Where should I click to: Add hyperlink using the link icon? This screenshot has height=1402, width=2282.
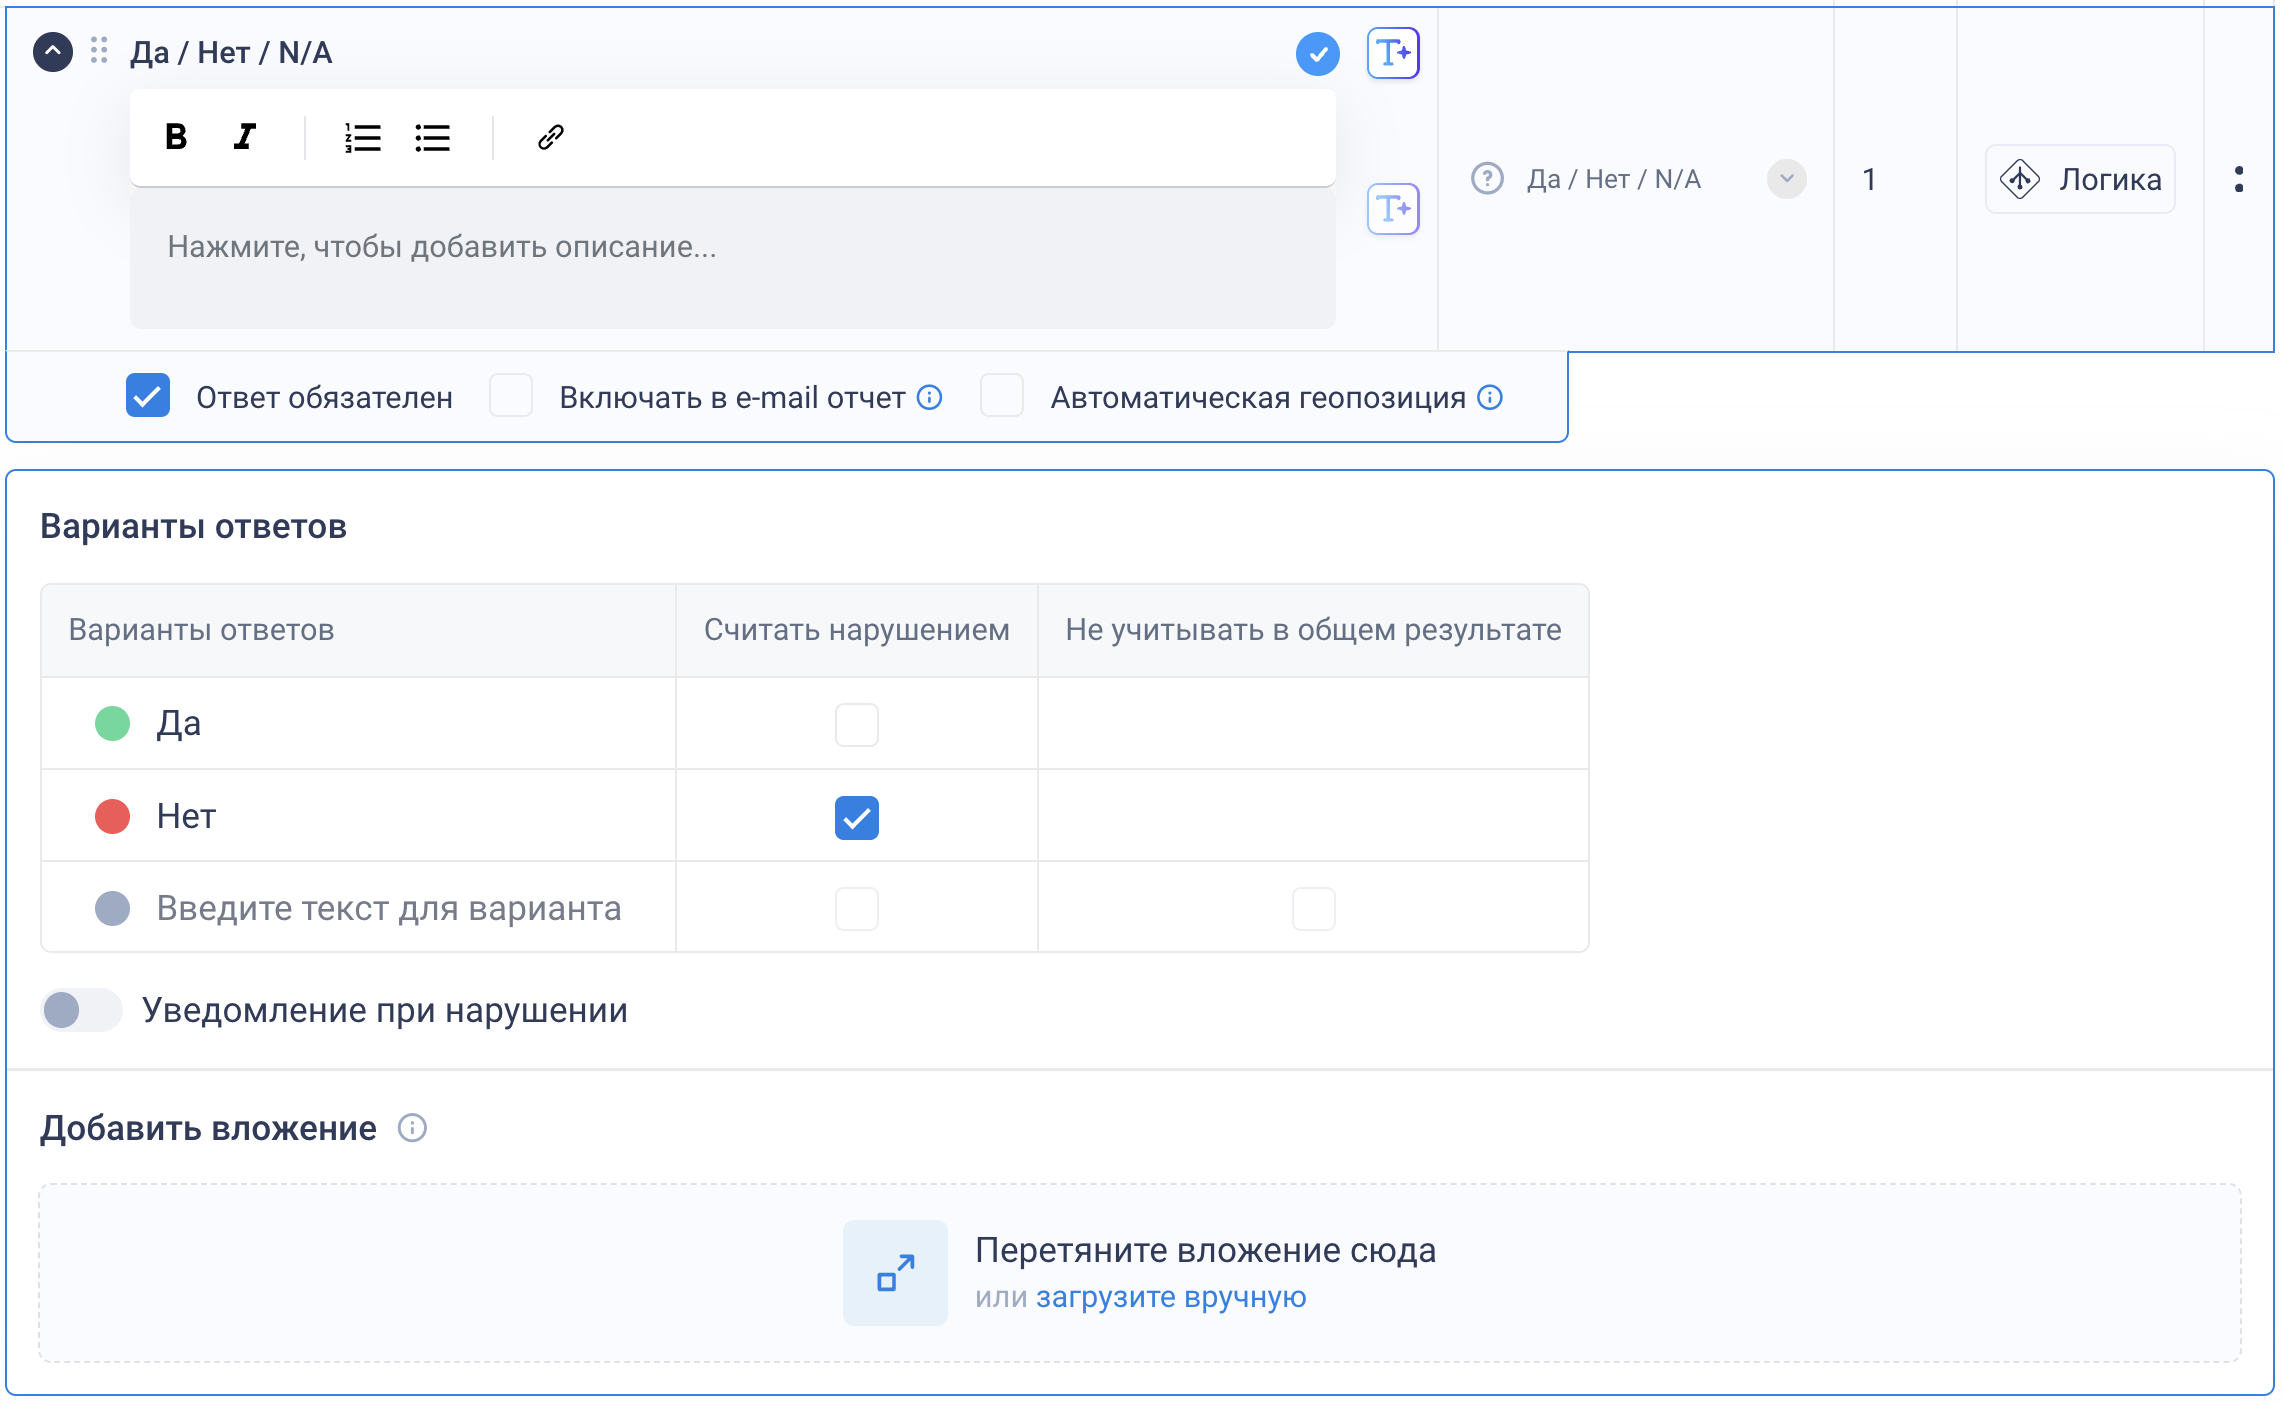tap(551, 137)
